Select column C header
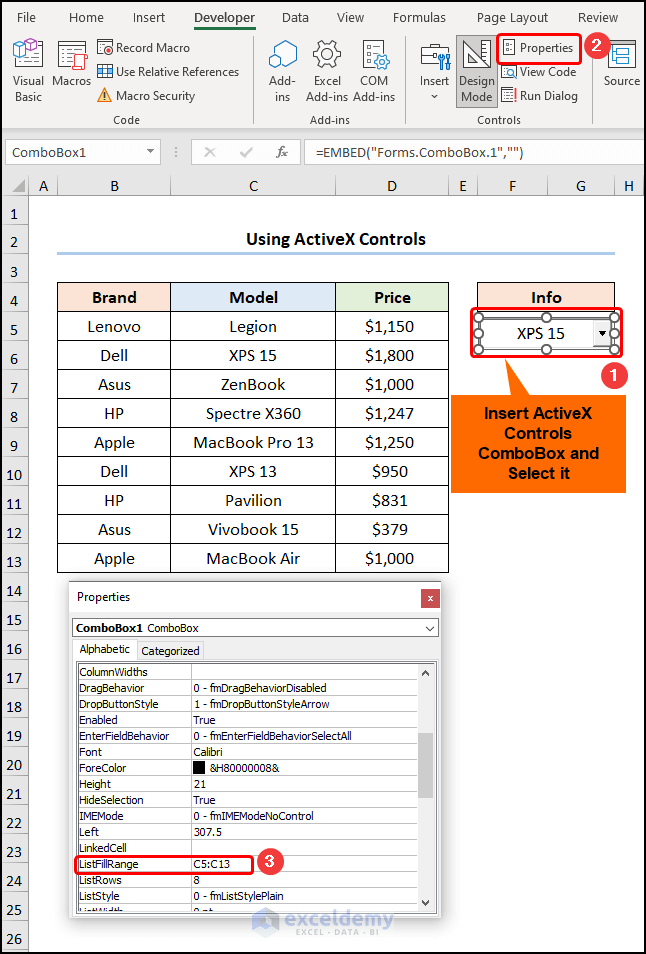This screenshot has height=954, width=646. click(253, 186)
